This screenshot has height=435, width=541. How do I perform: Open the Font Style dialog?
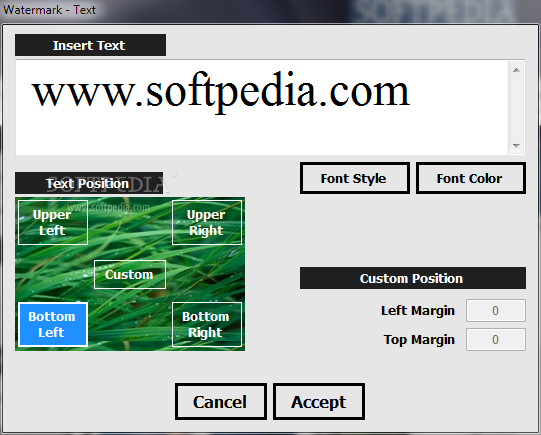pyautogui.click(x=355, y=178)
